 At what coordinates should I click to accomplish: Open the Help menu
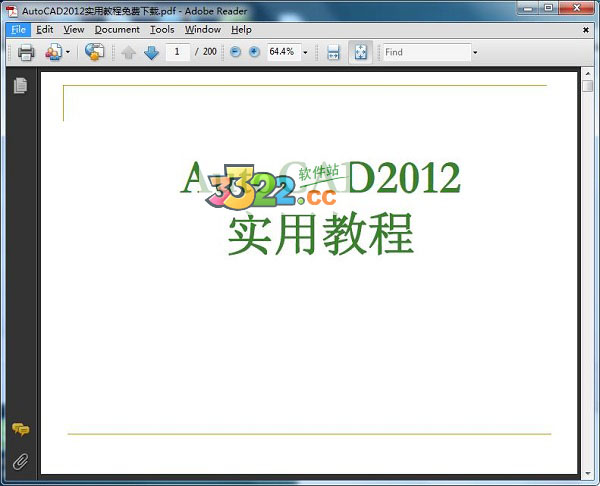(241, 29)
